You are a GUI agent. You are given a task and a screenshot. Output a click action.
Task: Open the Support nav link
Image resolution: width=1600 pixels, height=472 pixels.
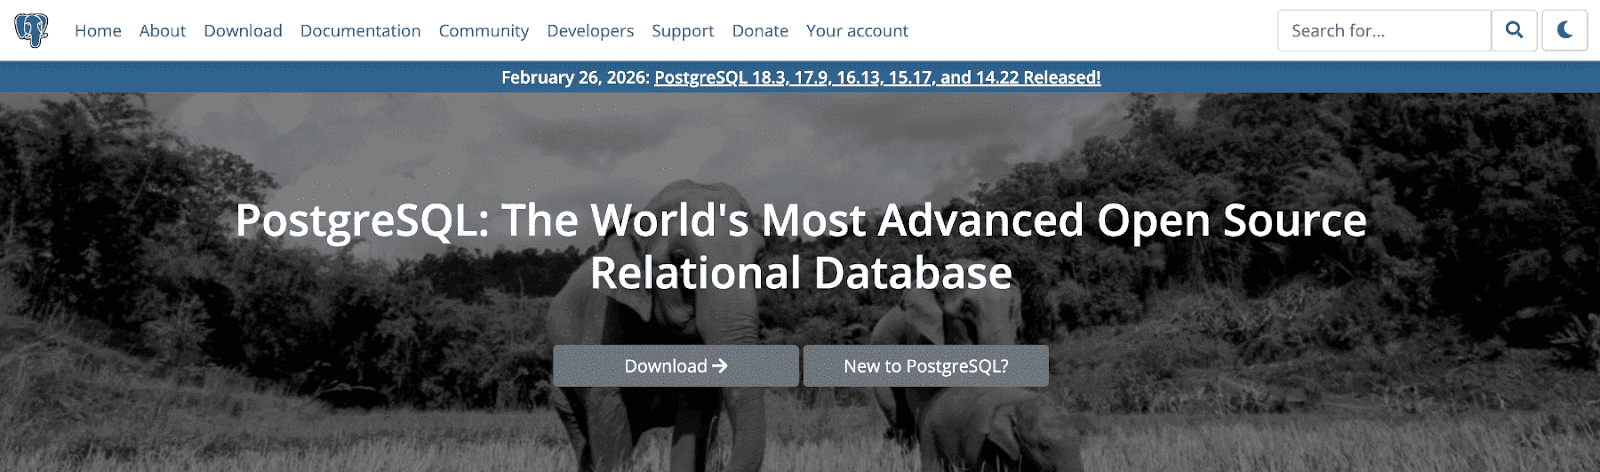683,31
